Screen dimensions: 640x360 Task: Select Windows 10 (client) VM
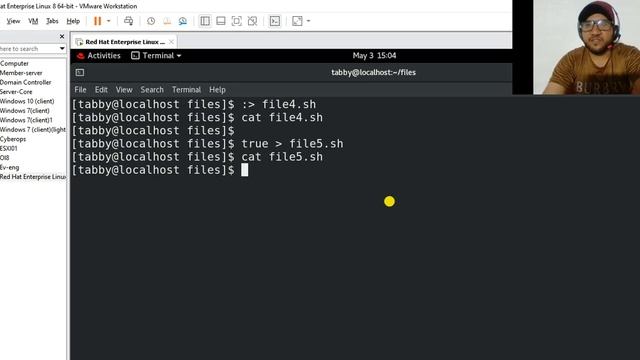(x=27, y=101)
